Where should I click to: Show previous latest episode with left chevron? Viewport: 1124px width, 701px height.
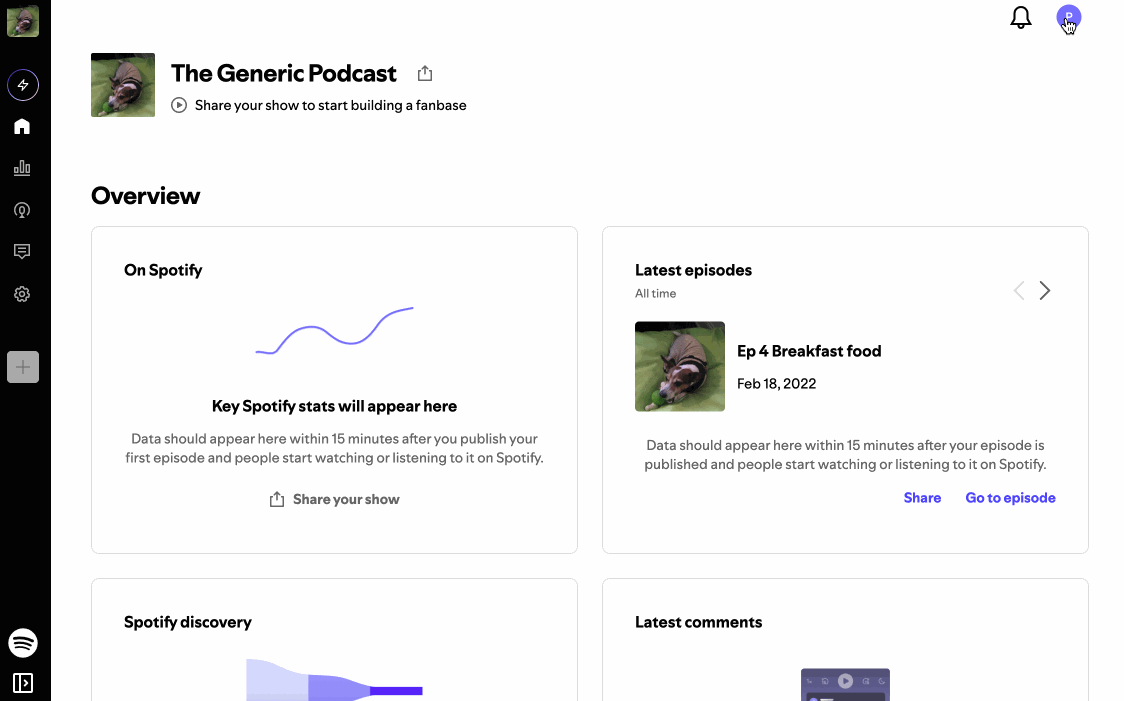tap(1019, 290)
